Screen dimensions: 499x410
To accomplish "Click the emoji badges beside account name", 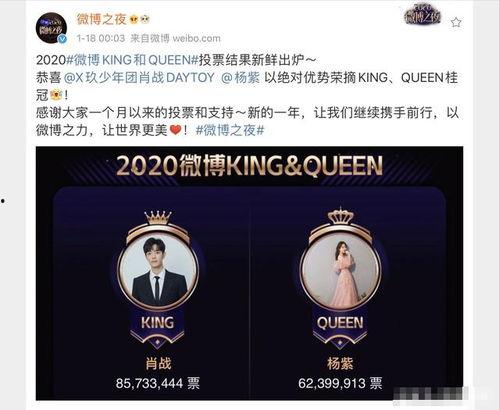I will 139,19.
